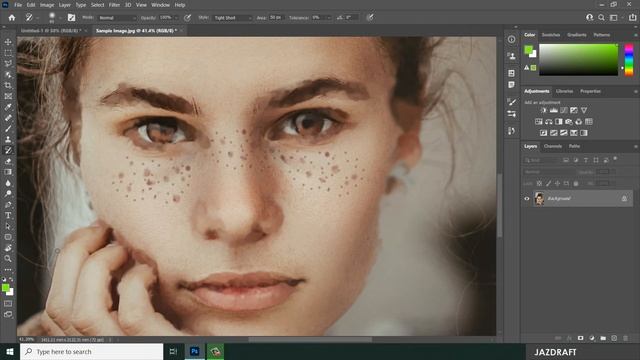The width and height of the screenshot is (640, 360).
Task: Select the Art History Brush tool
Action: click(8, 150)
